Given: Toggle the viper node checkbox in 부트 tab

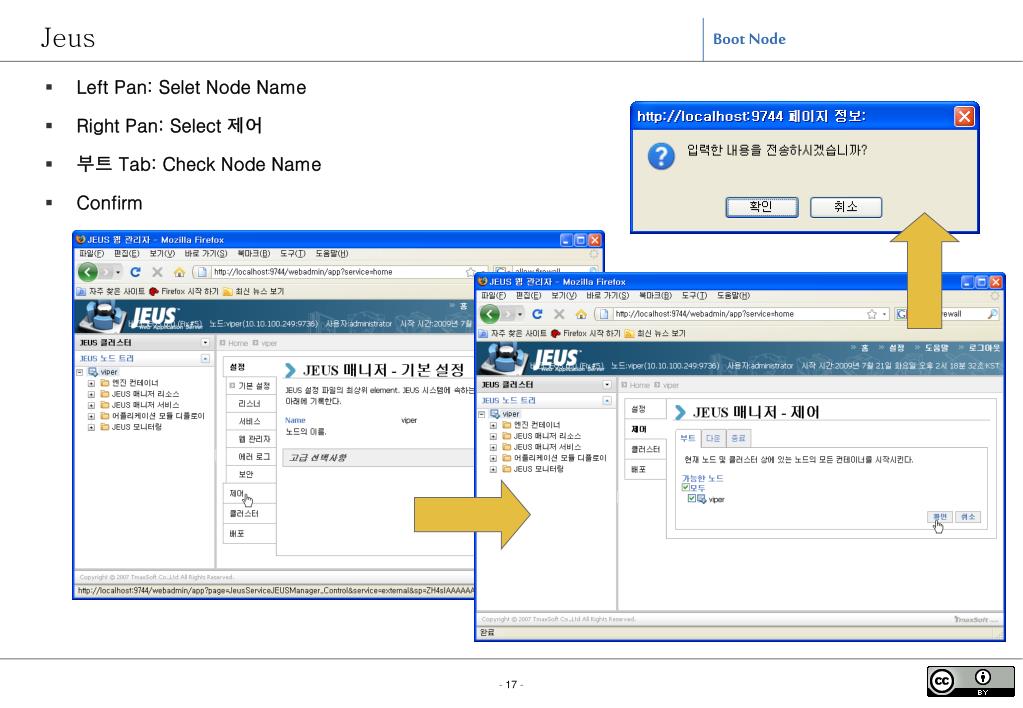Looking at the screenshot, I should click(692, 499).
